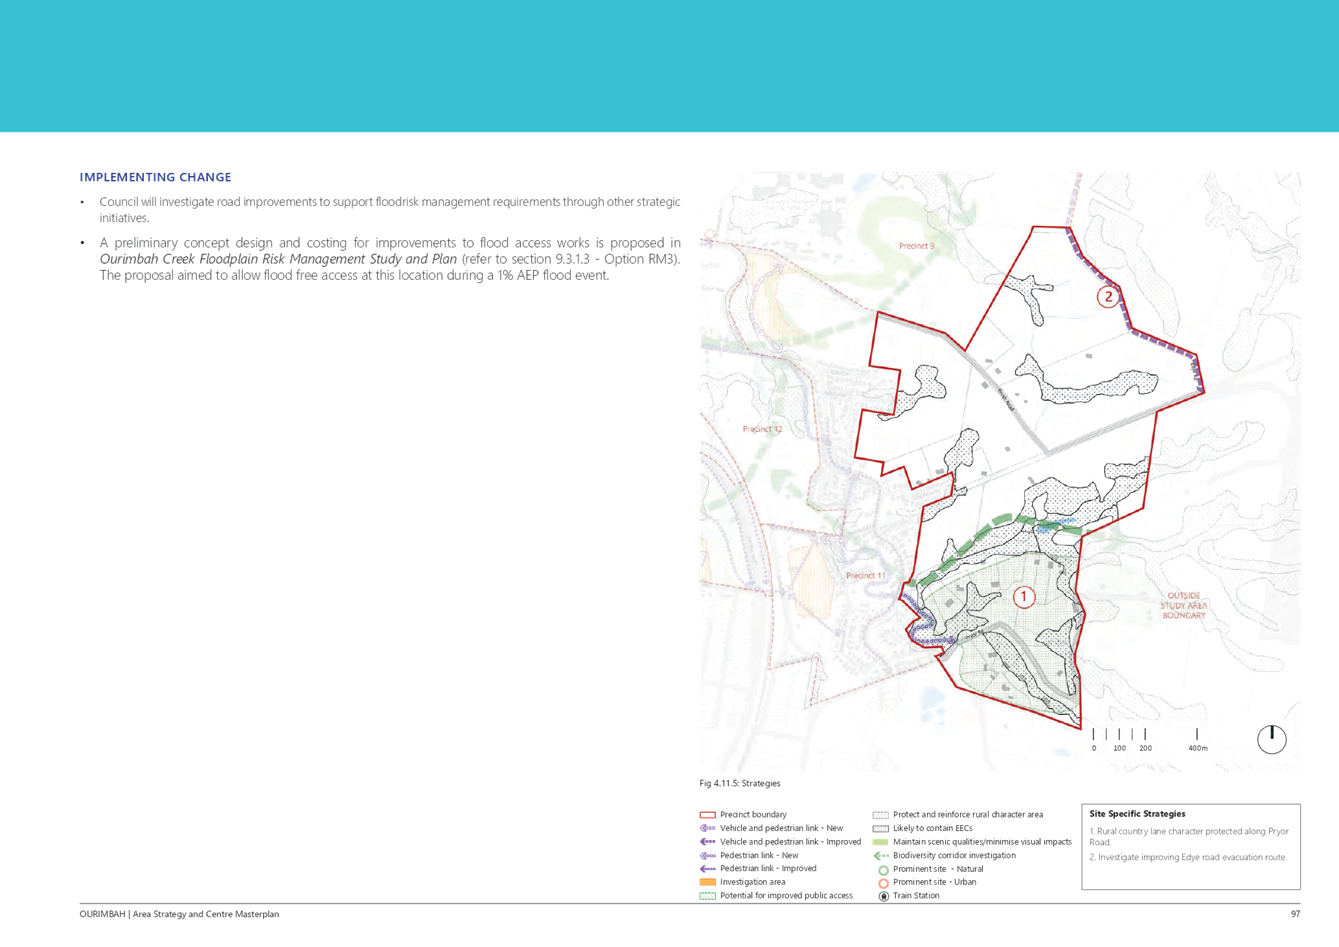Click the orange circle legend icon
Viewport: 1339px width, 947px height.
click(x=882, y=883)
